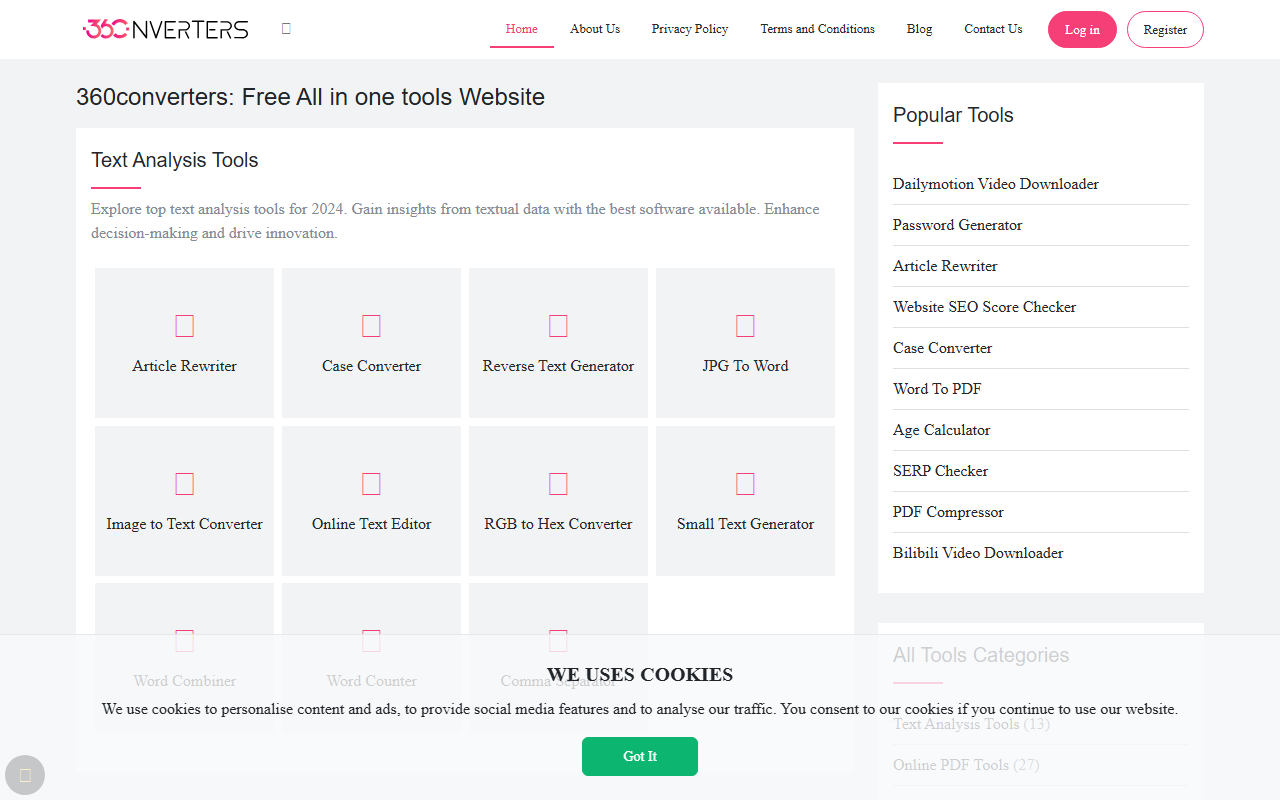Viewport: 1280px width, 800px height.
Task: Click the JPG To Word tile icon
Action: (745, 326)
